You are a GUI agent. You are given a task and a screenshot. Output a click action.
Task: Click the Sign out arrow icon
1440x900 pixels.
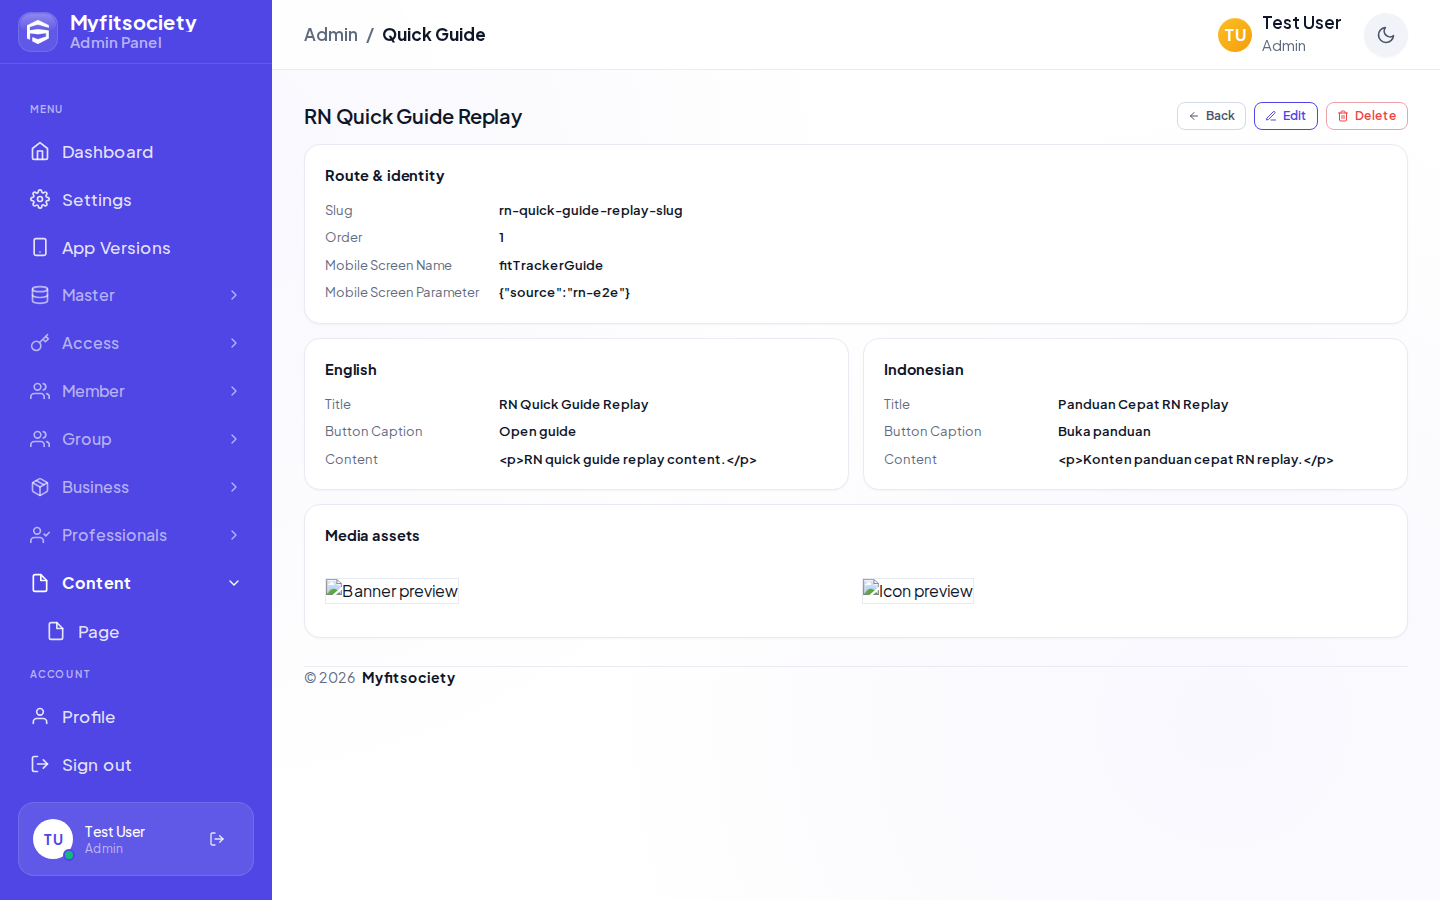(40, 764)
